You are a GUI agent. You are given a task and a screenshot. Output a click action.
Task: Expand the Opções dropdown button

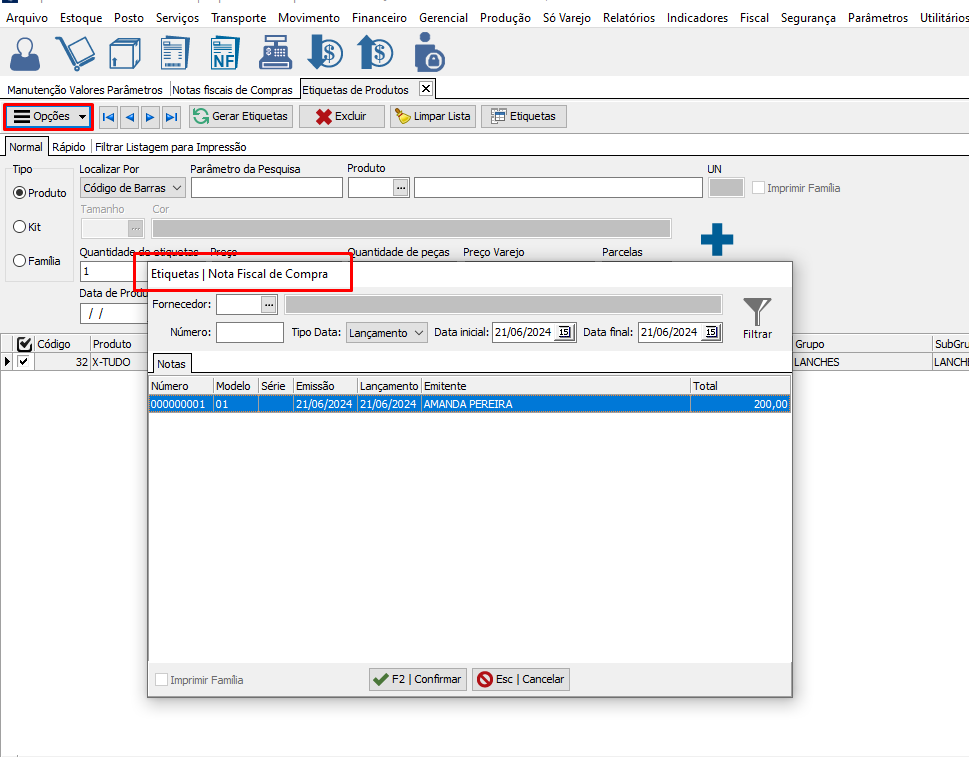pyautogui.click(x=49, y=117)
